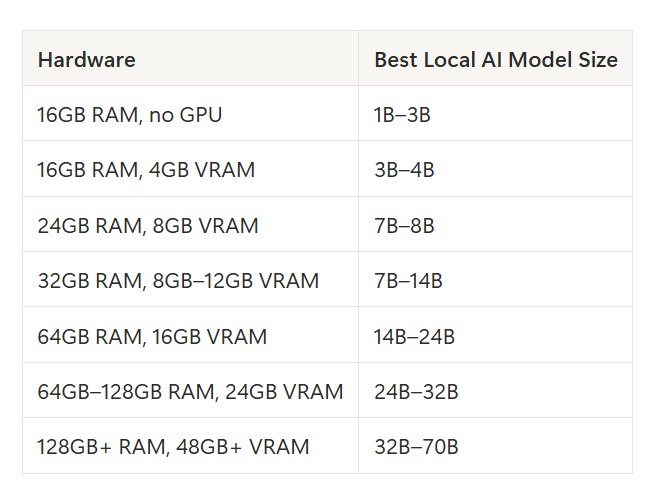Select the 16GB RAM, no GPU cell
This screenshot has width=655, height=497.
(190, 114)
